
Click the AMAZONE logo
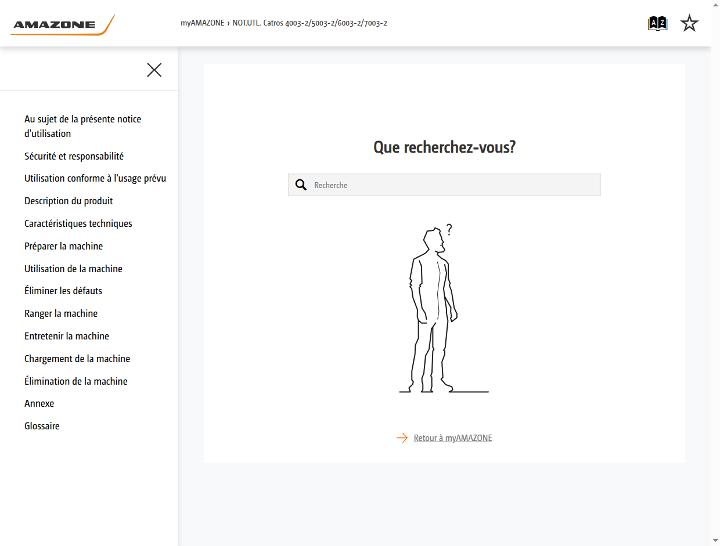[x=63, y=25]
